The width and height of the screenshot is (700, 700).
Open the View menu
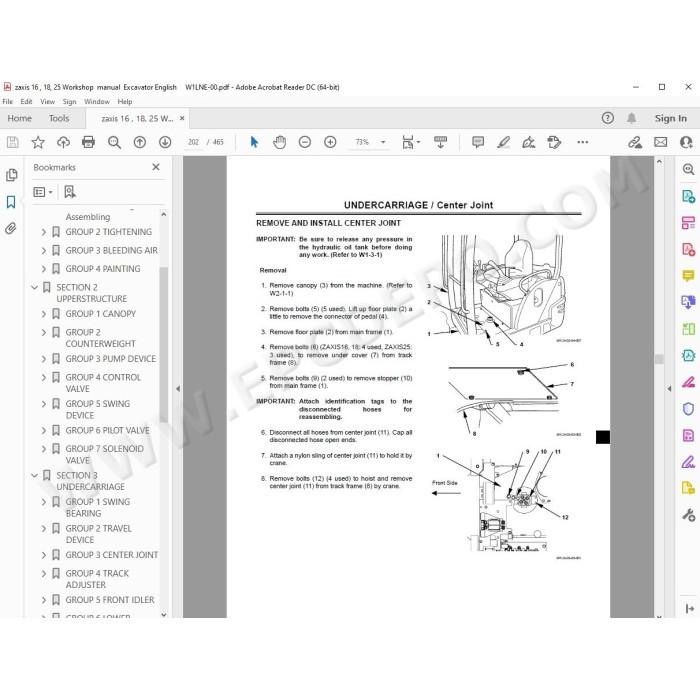tap(47, 102)
